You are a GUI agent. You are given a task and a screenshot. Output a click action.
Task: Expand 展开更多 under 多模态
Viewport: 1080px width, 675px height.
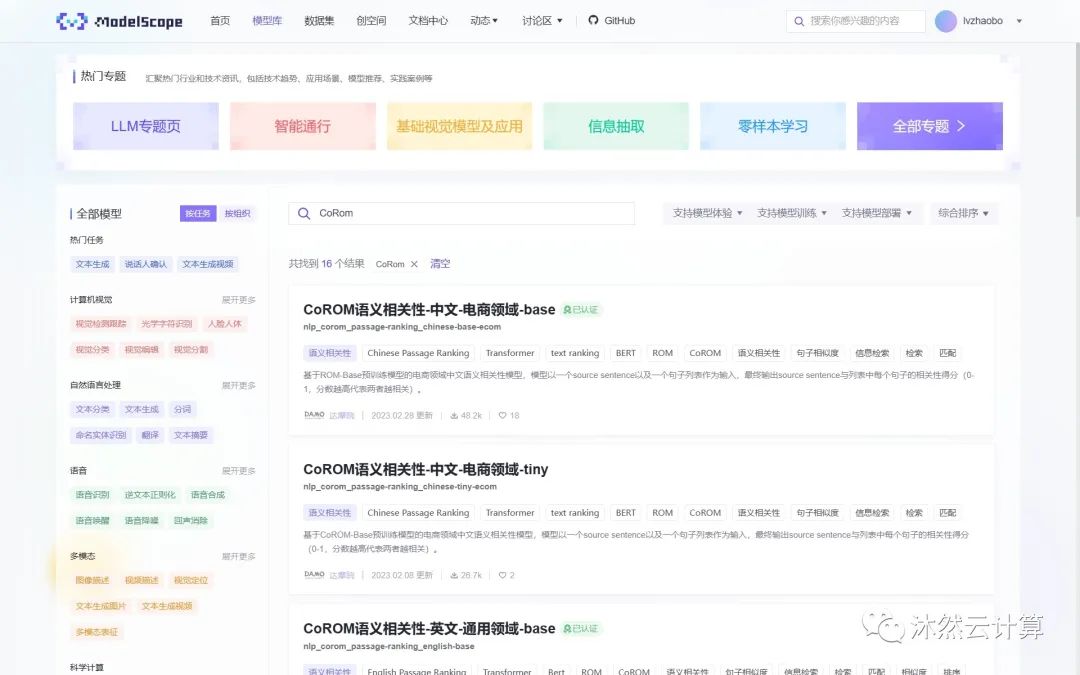(238, 557)
